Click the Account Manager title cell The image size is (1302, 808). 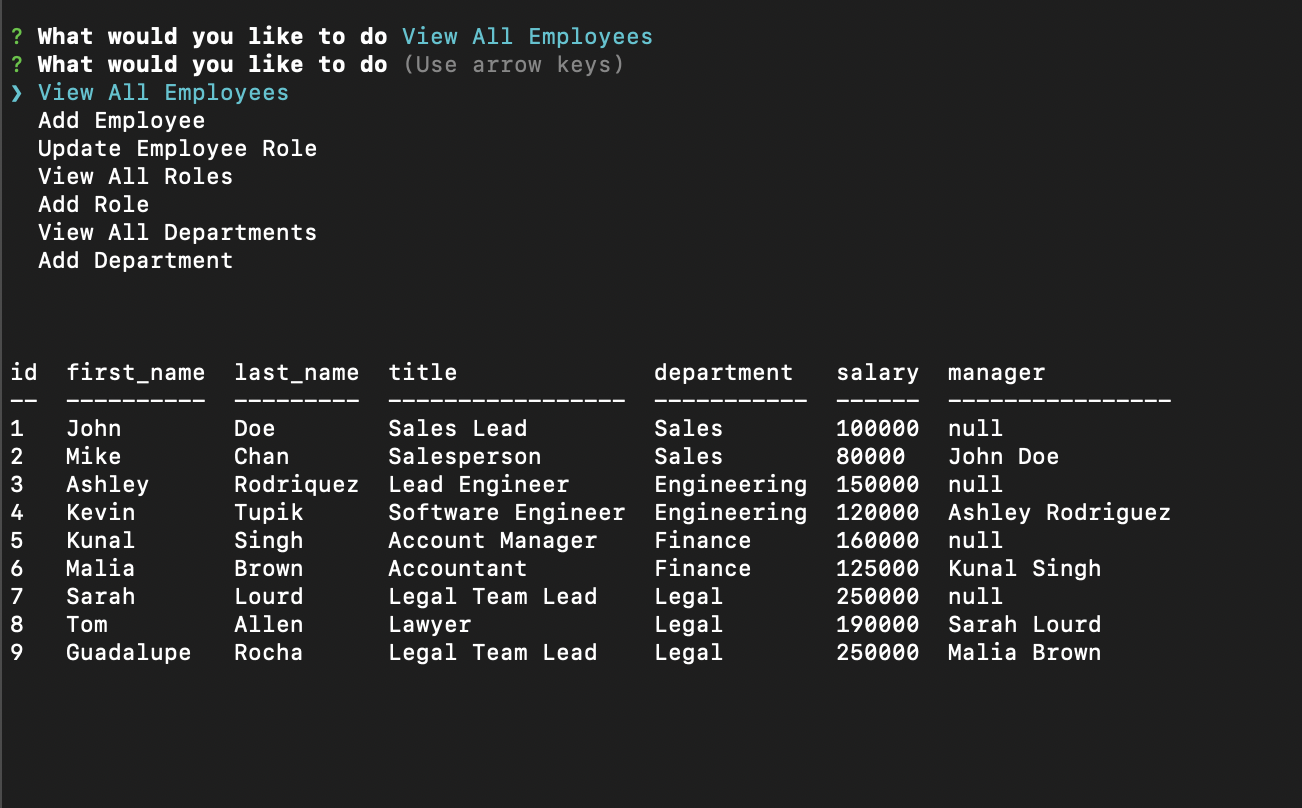click(x=492, y=541)
